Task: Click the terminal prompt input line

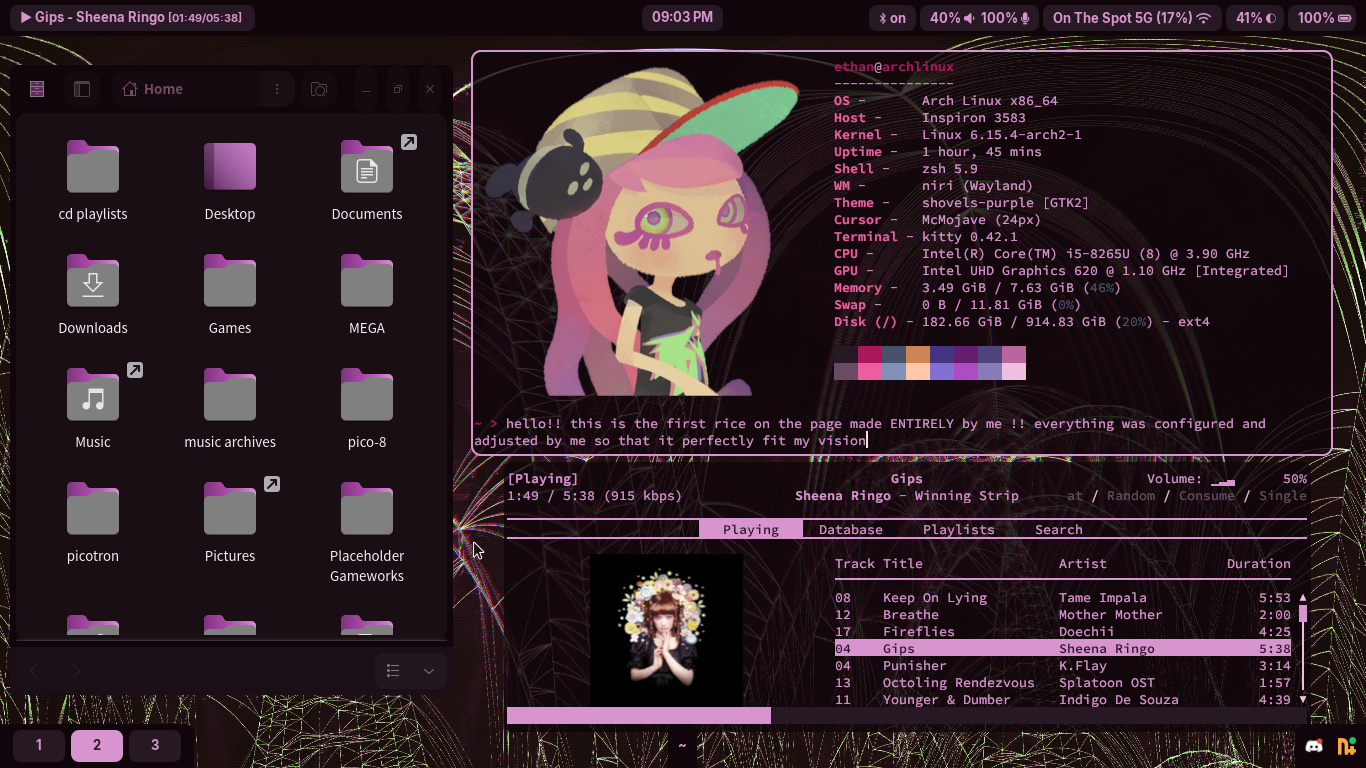Action: coord(870,432)
